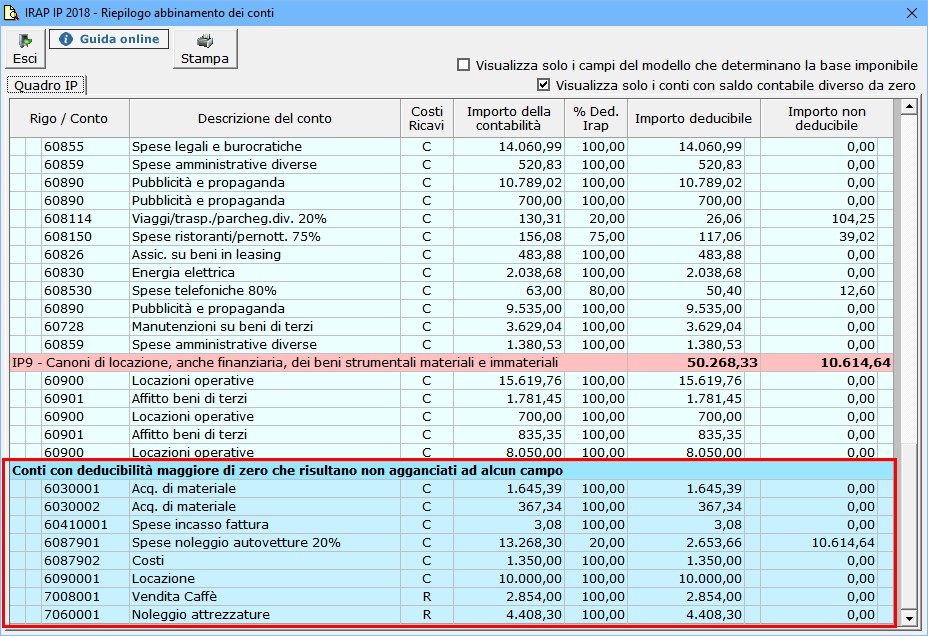
Task: Click Spese amministrative diverse row with 520,83
Action: coord(451,164)
